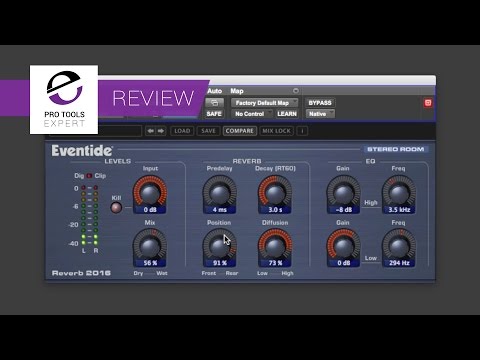The image size is (480, 360).
Task: Click the Map label in plugin header
Action: click(237, 91)
